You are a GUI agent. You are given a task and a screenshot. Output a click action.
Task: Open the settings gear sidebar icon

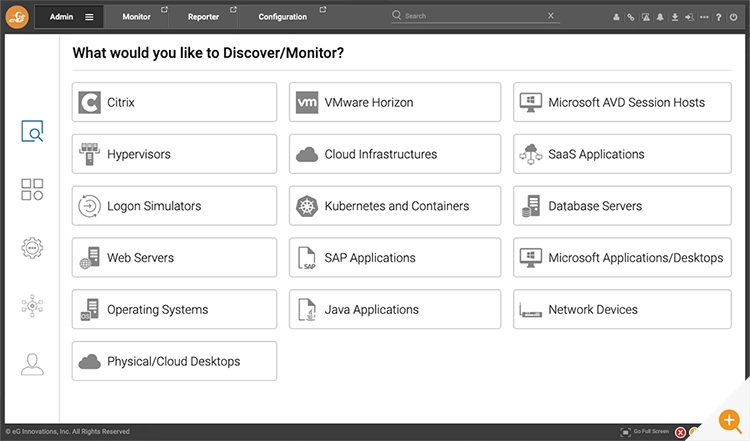32,248
